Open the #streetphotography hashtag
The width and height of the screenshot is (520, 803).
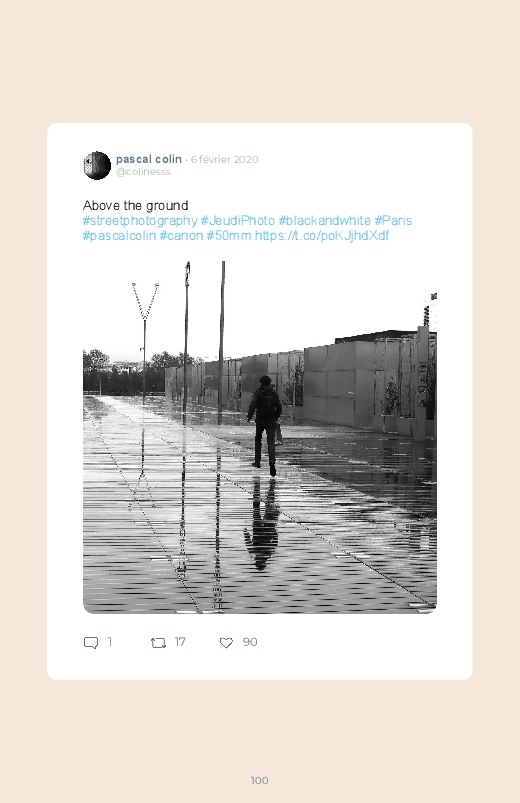tap(140, 221)
